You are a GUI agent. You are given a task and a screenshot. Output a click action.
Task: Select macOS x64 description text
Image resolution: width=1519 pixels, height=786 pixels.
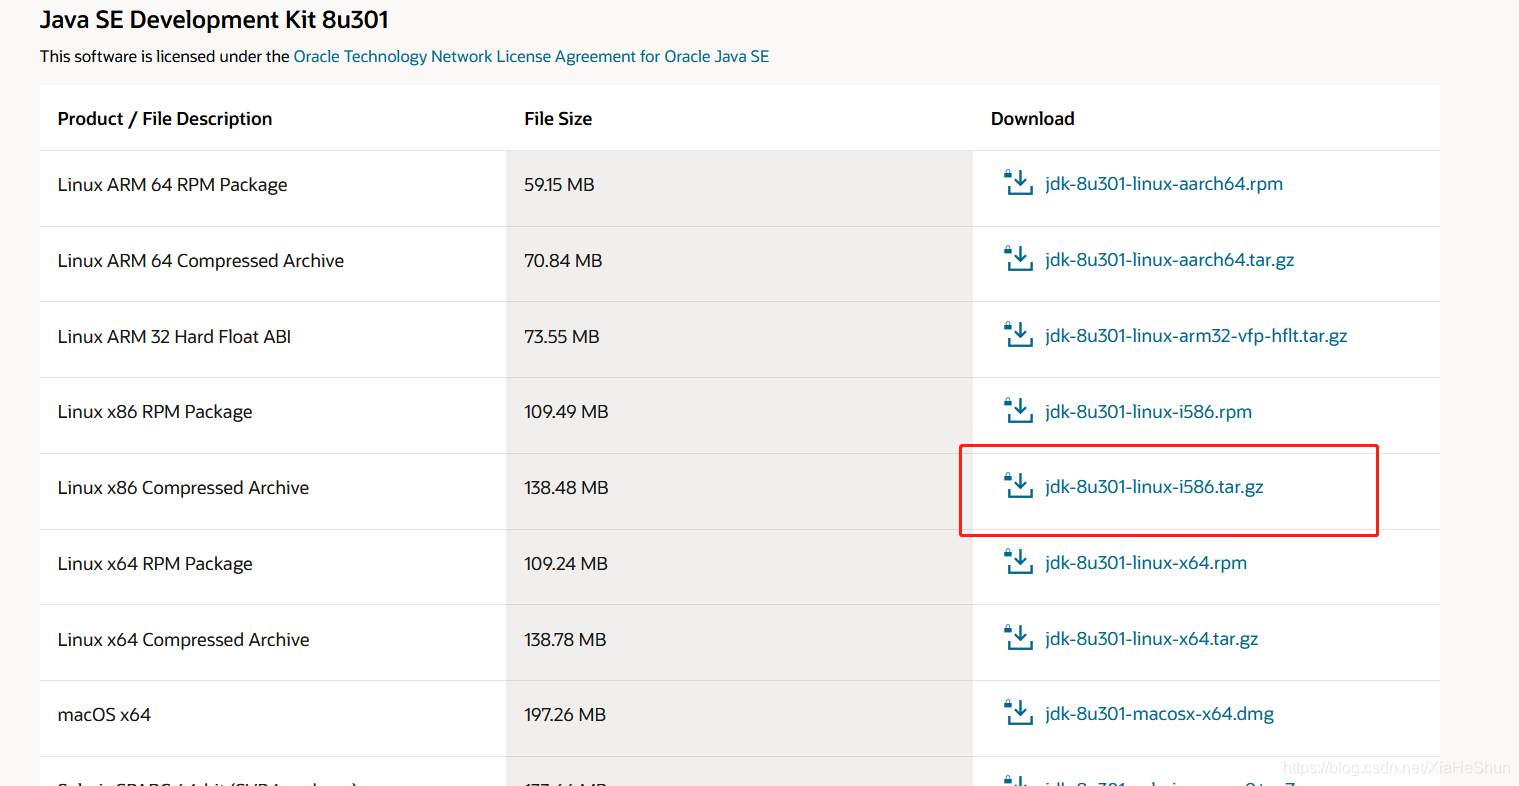coord(104,715)
